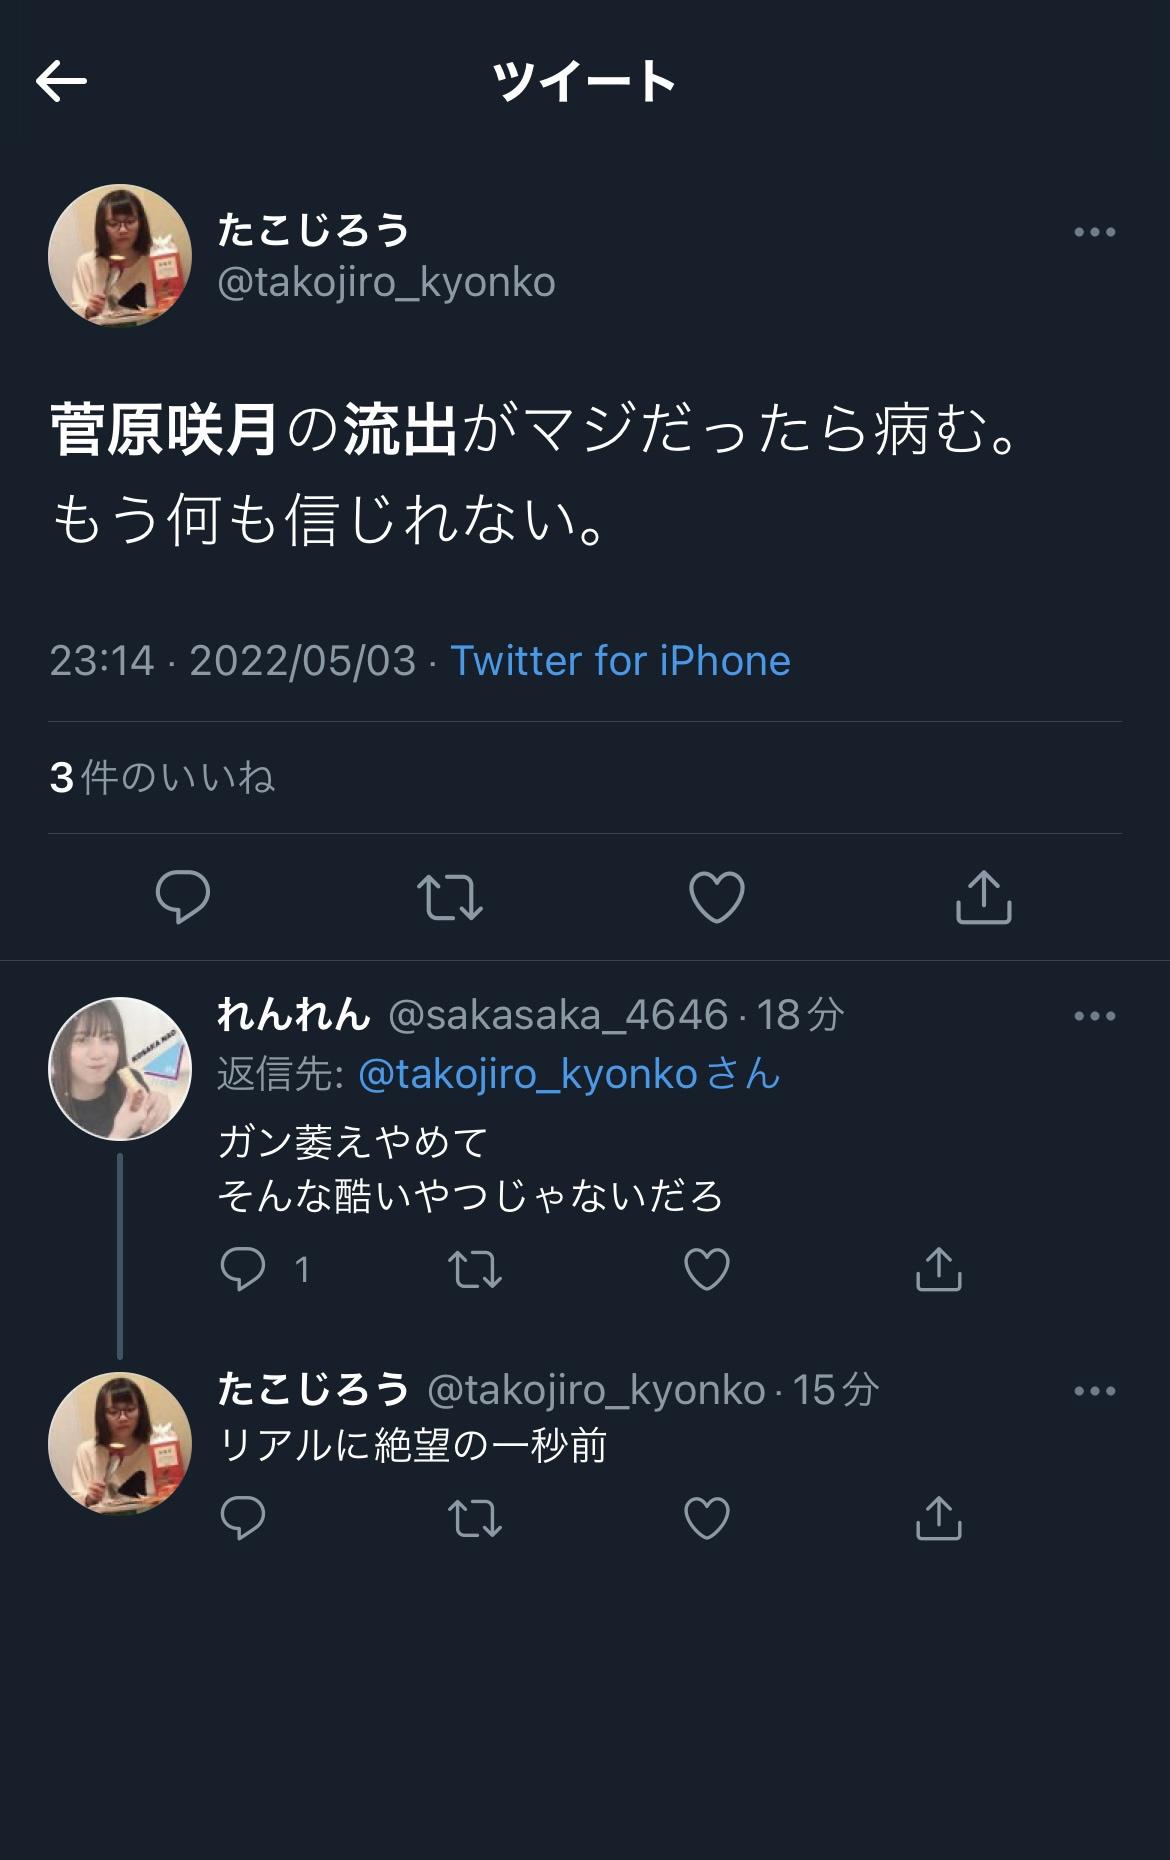This screenshot has height=1860, width=1170.
Task: Share the main tweet
Action: 984,896
